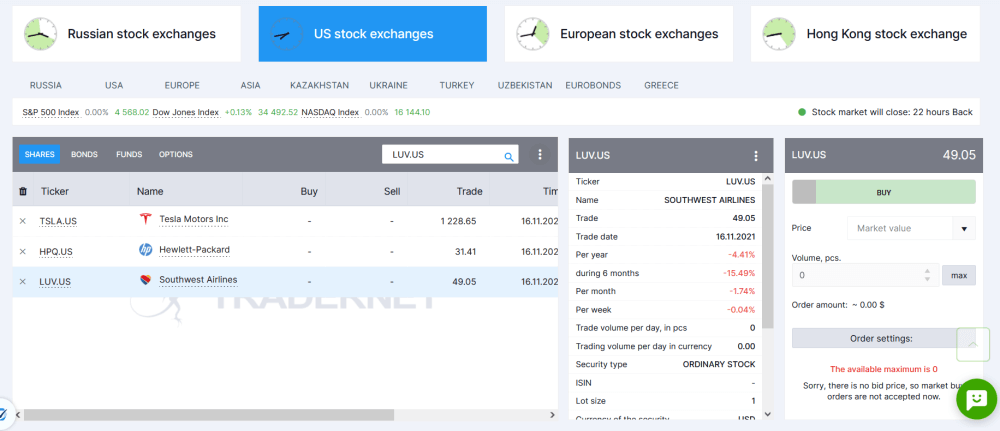Open the three-dot menu of LUV.US info panel
The height and width of the screenshot is (431, 1000).
pyautogui.click(x=756, y=156)
